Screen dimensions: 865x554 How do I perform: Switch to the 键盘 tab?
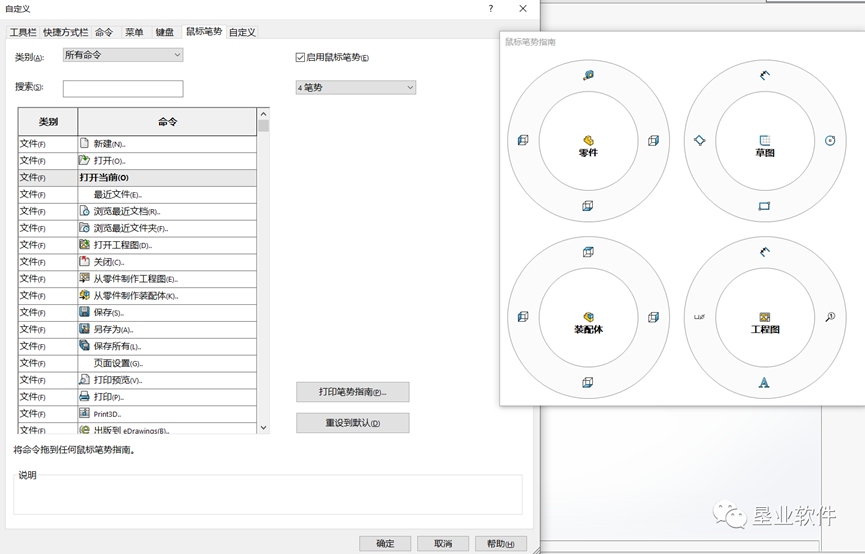(x=164, y=32)
